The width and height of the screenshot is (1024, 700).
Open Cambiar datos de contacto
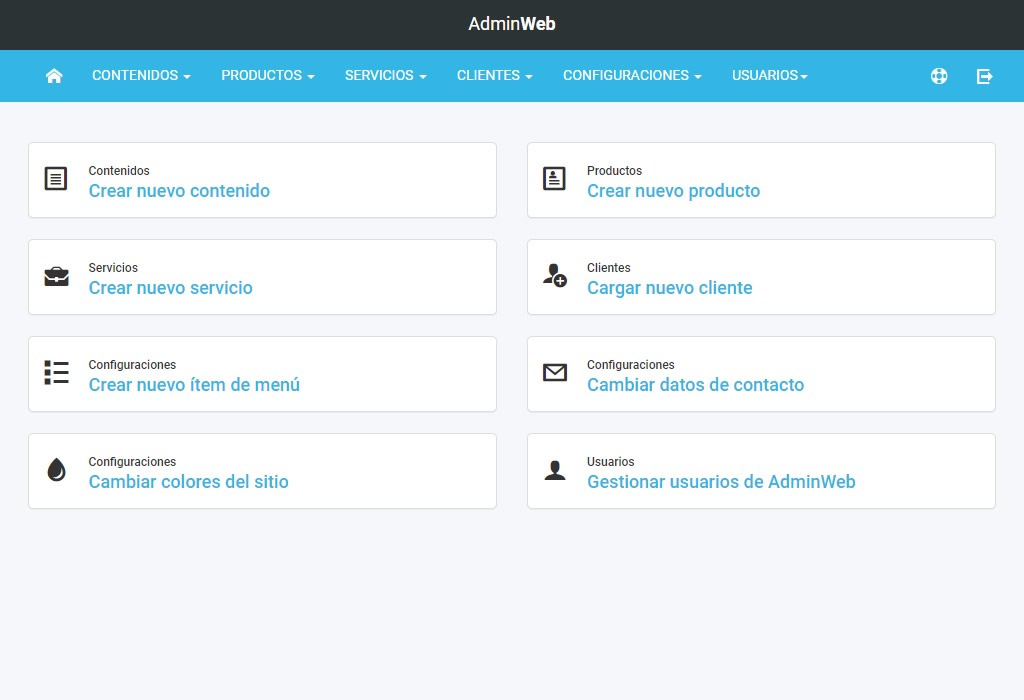click(x=695, y=385)
